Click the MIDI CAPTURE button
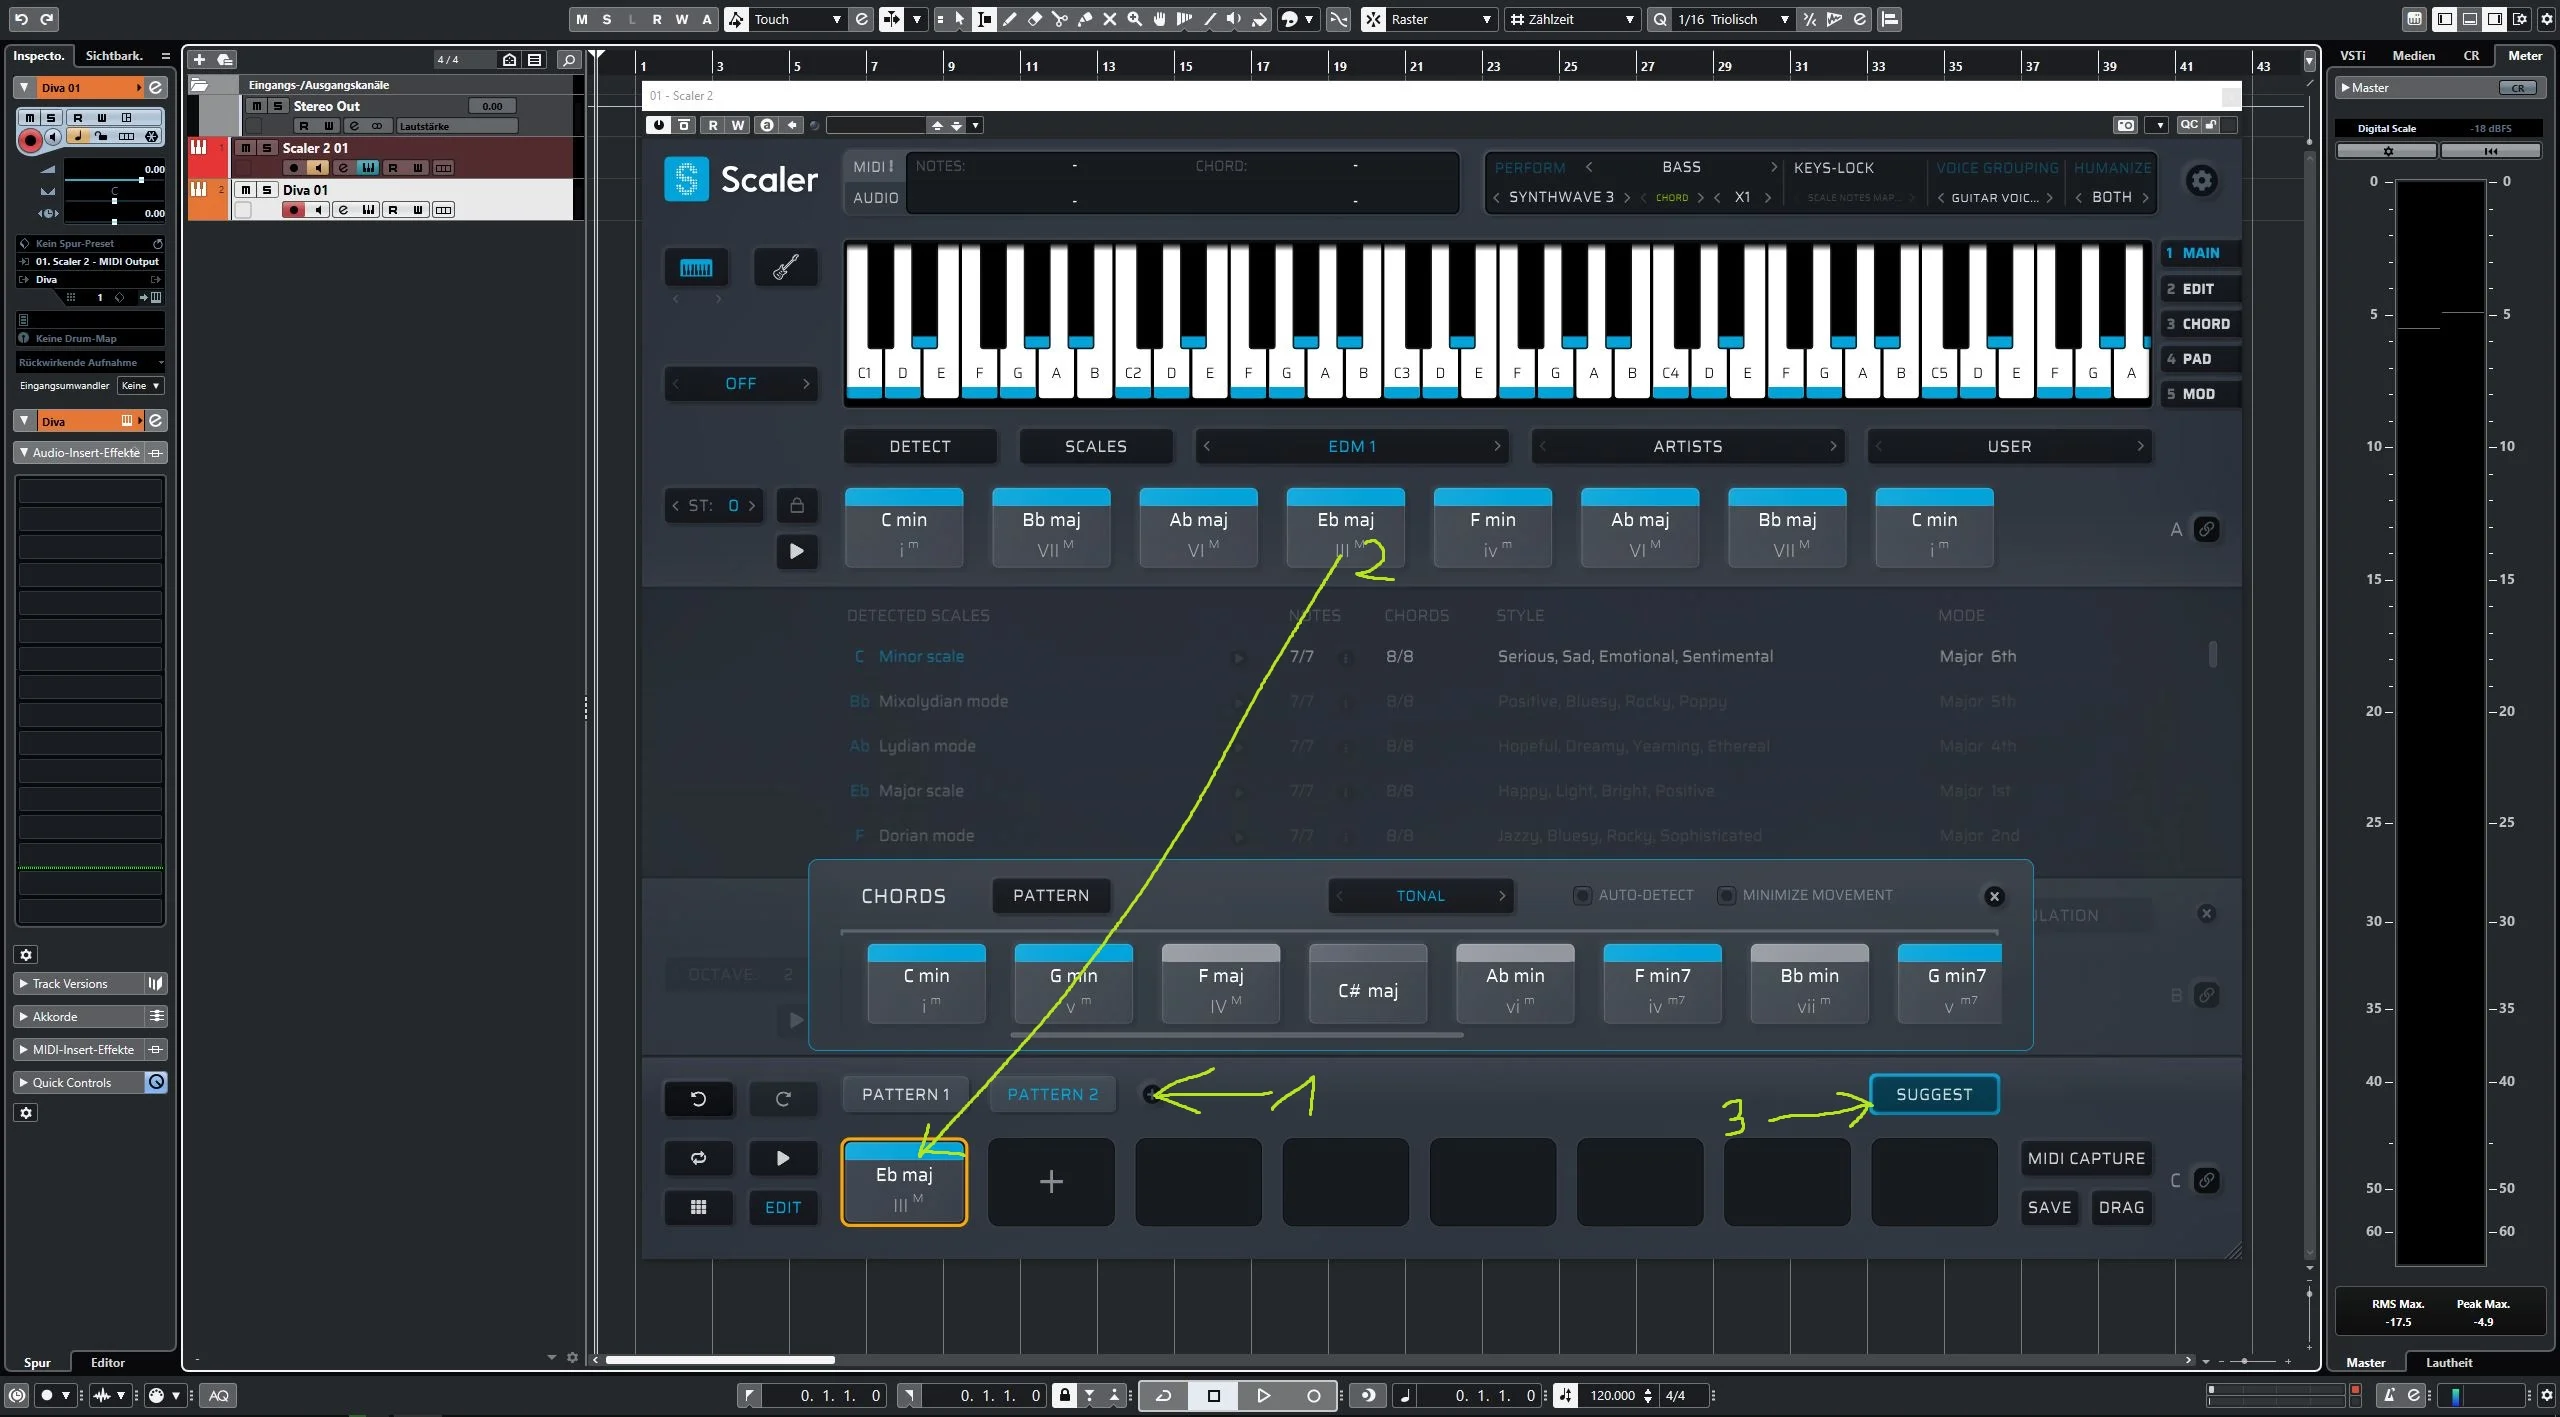Image resolution: width=2560 pixels, height=1417 pixels. point(2086,1158)
